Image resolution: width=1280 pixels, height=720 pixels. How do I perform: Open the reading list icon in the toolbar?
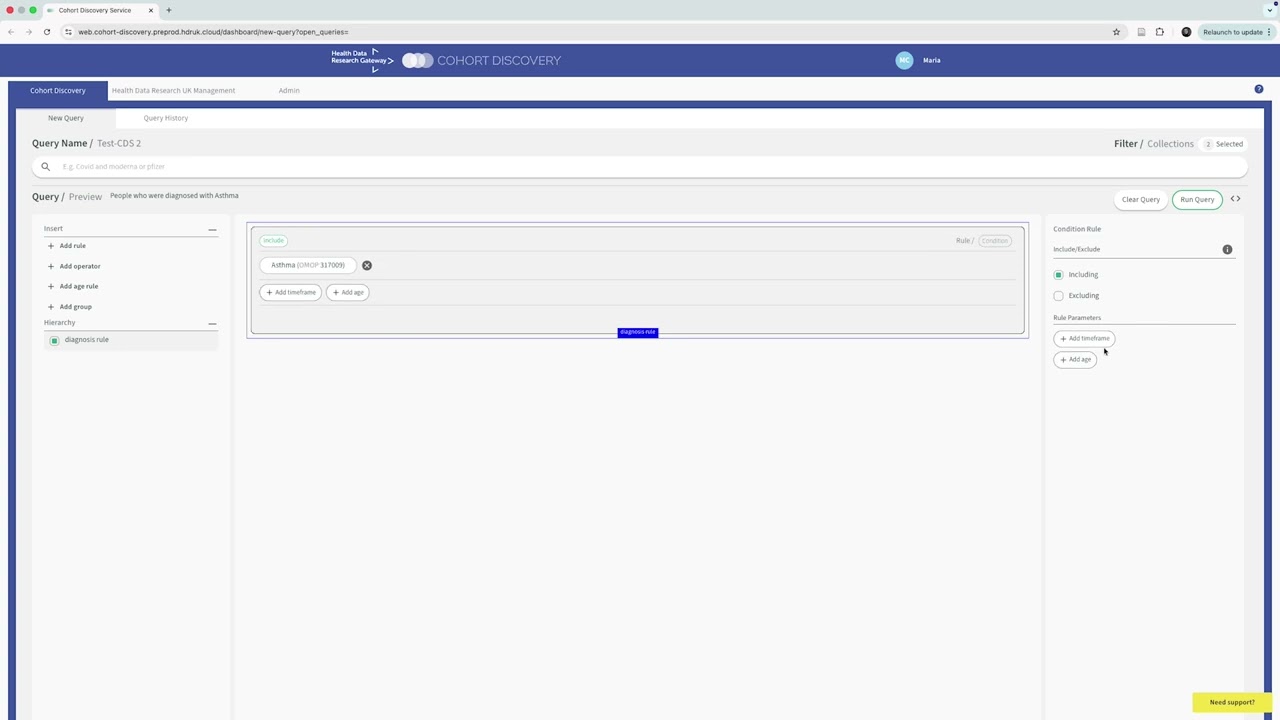pos(1141,32)
